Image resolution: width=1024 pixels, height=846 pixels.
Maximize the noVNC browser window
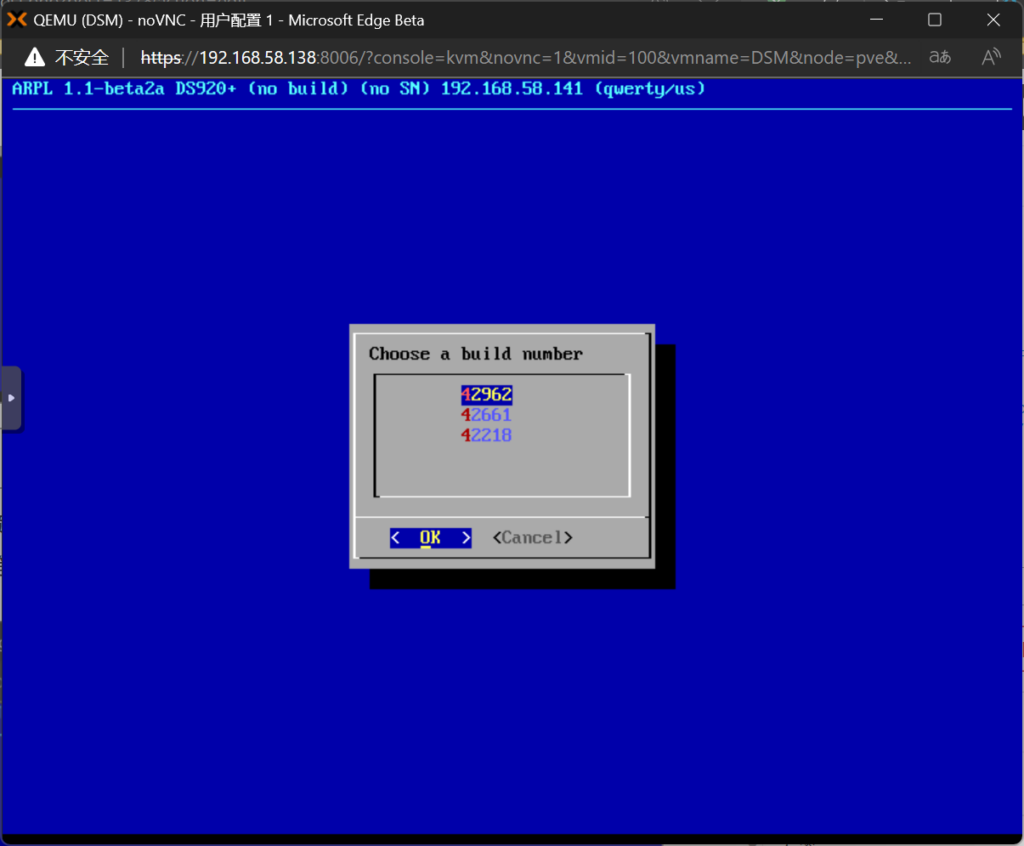(x=934, y=20)
